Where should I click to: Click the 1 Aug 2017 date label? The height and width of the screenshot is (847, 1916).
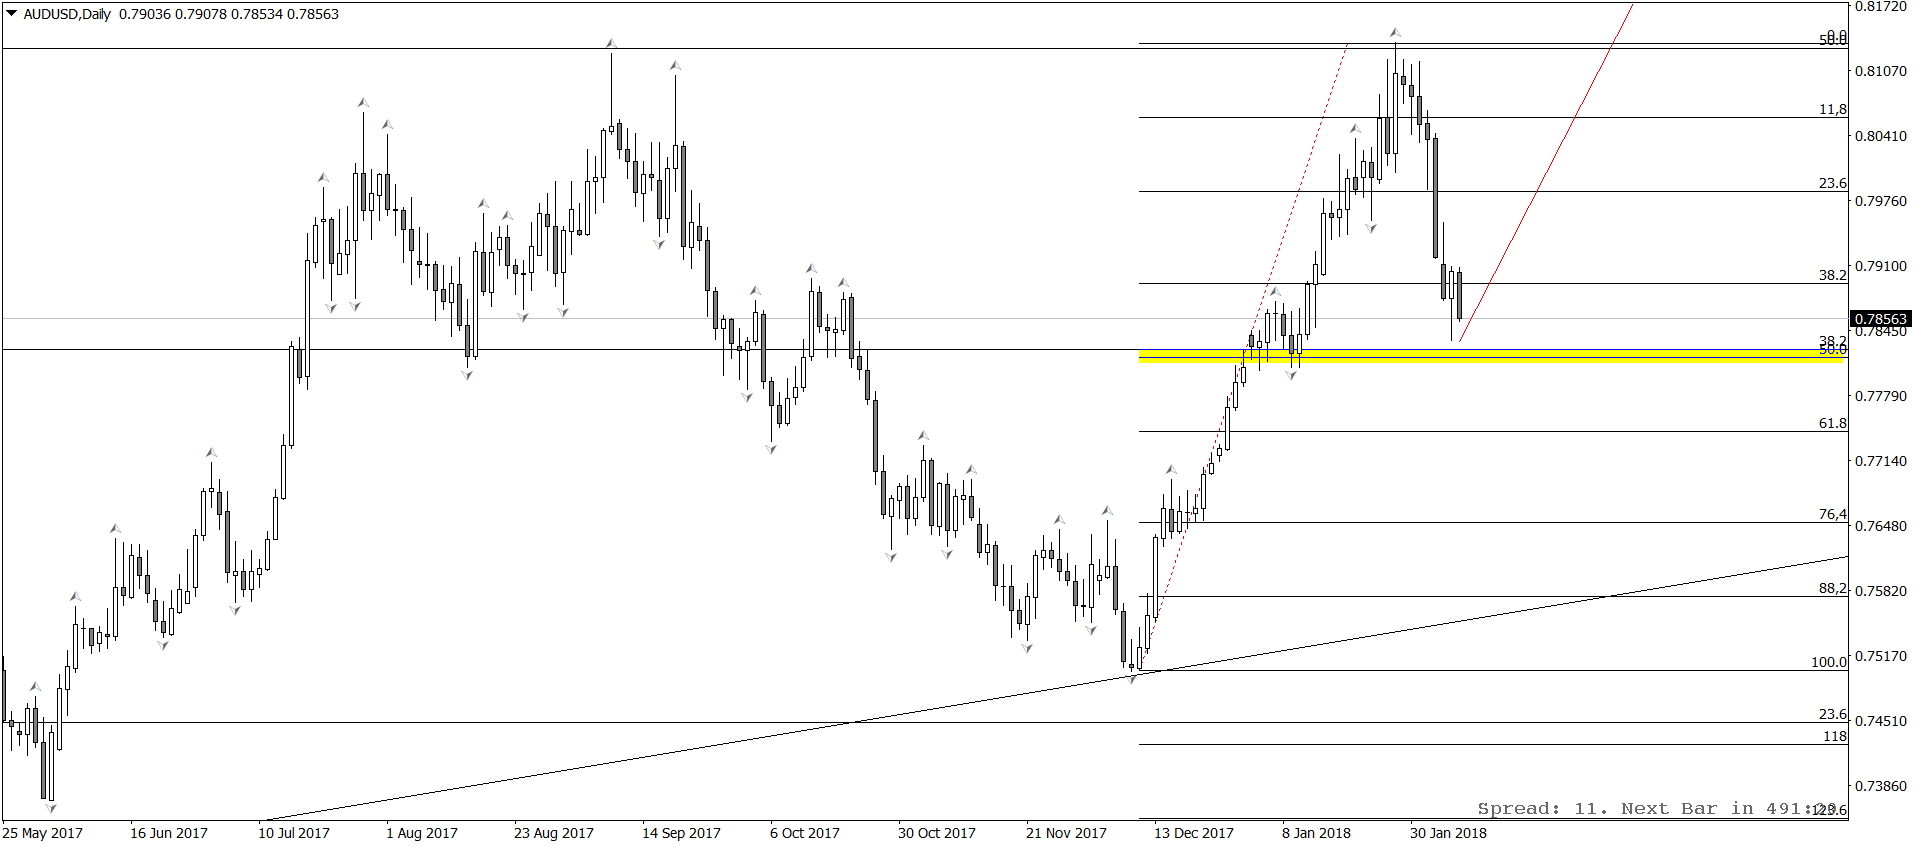pyautogui.click(x=422, y=833)
